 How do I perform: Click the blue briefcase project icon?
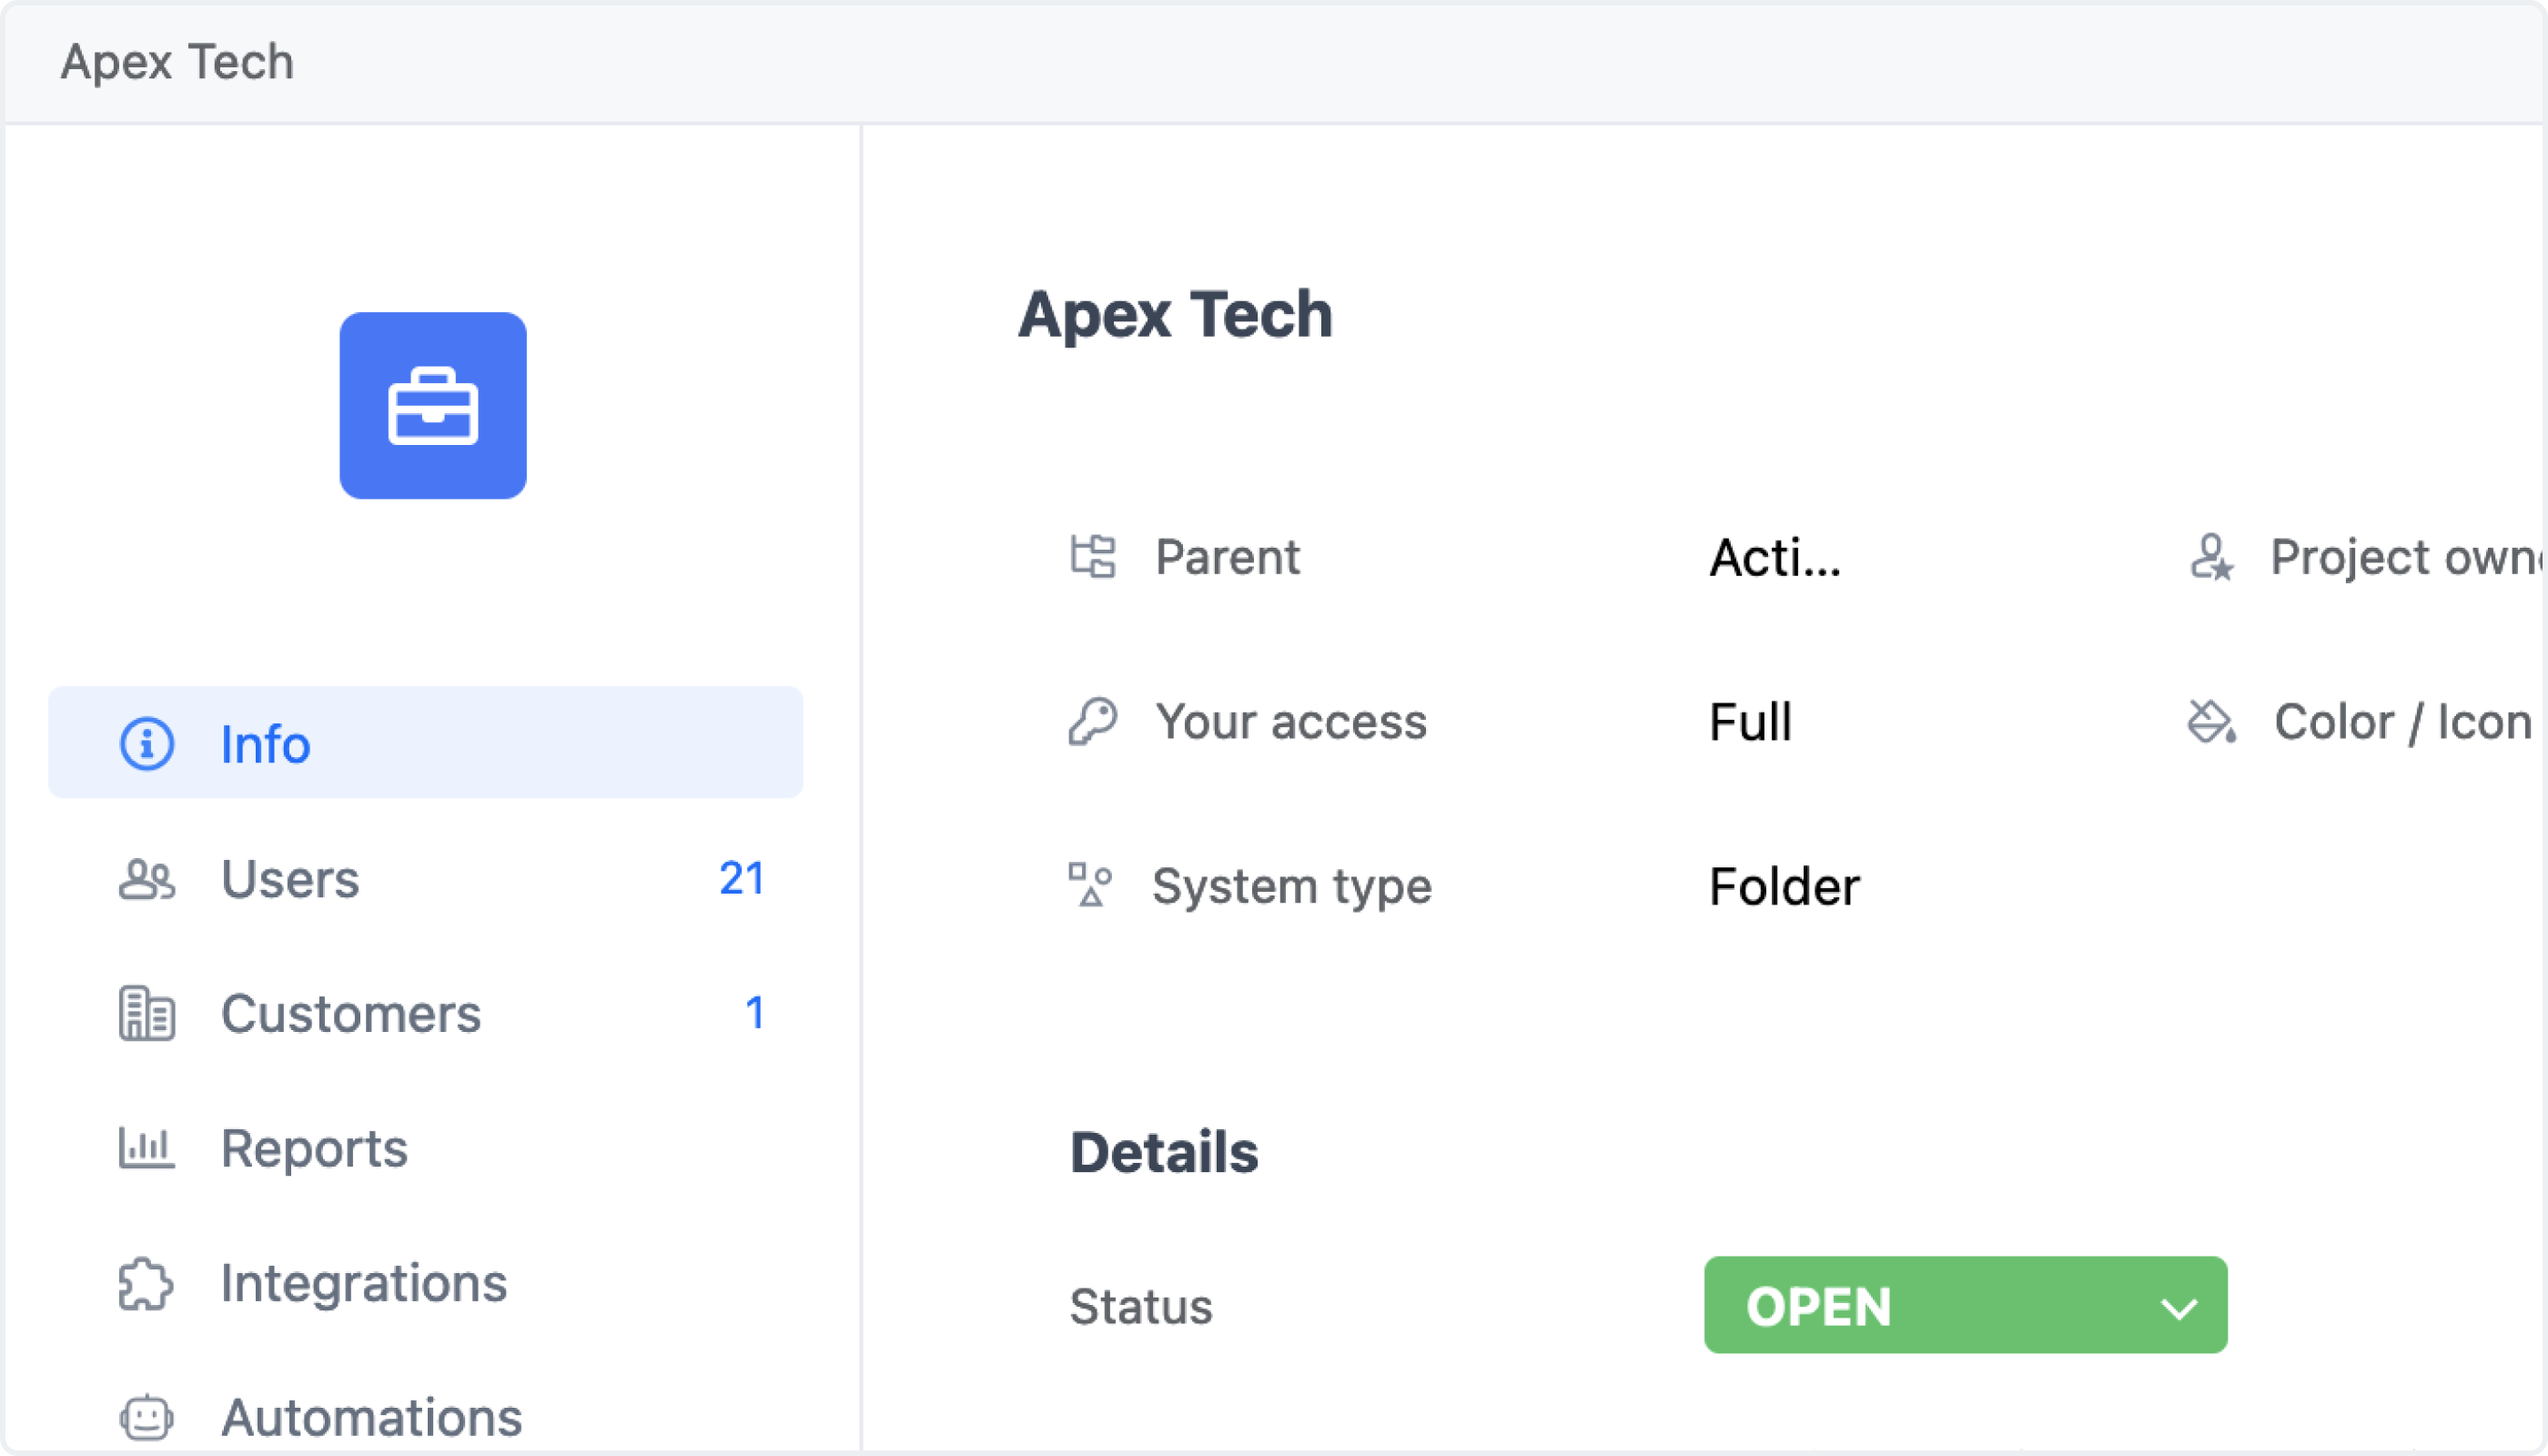(x=432, y=406)
